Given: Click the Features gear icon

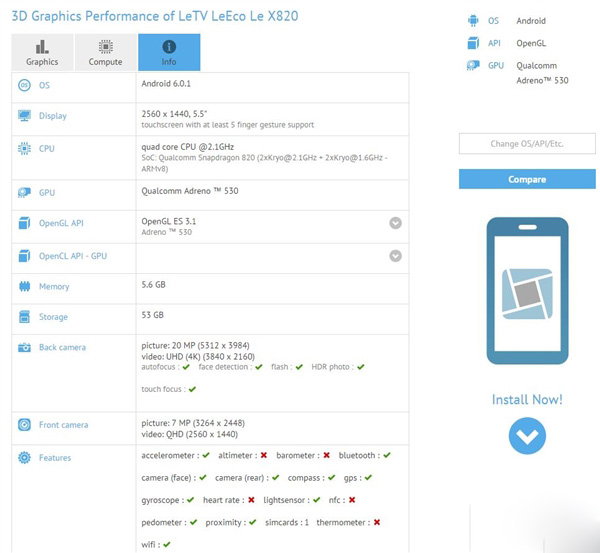Looking at the screenshot, I should (x=24, y=457).
